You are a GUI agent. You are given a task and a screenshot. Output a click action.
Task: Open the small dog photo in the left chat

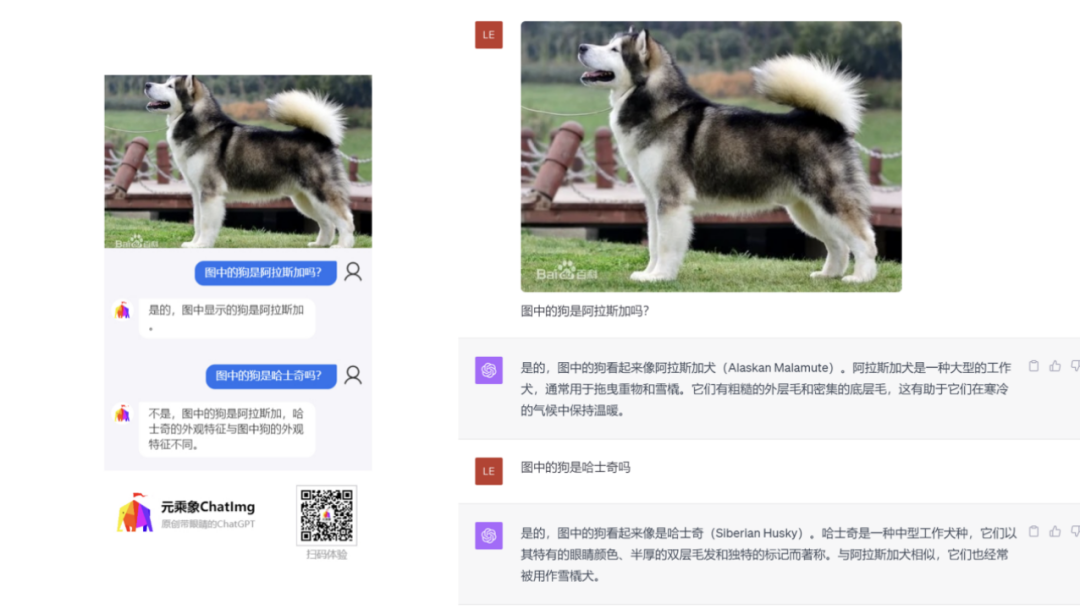coord(237,160)
